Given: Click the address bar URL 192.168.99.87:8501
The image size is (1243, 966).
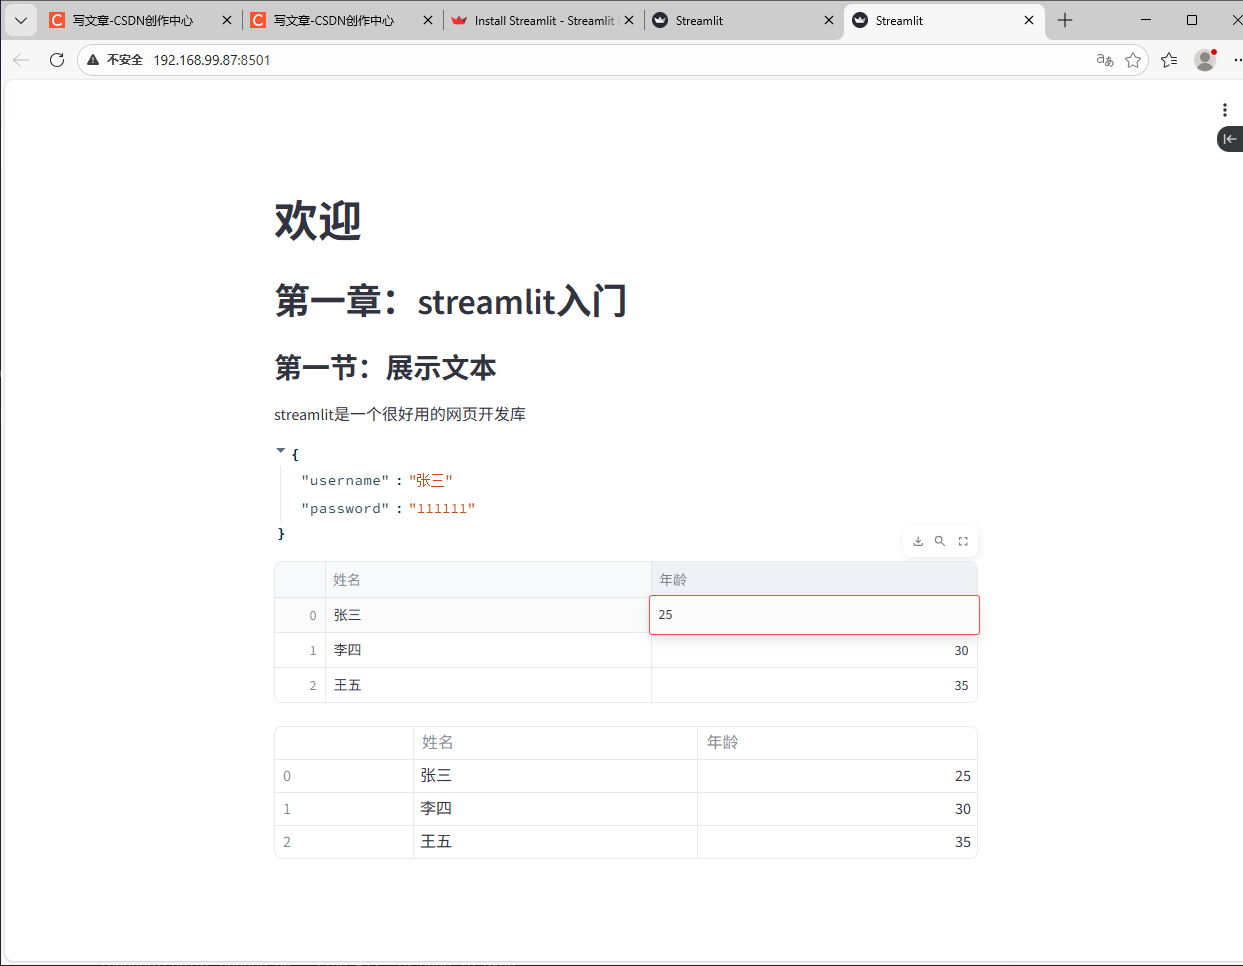Looking at the screenshot, I should tap(212, 60).
